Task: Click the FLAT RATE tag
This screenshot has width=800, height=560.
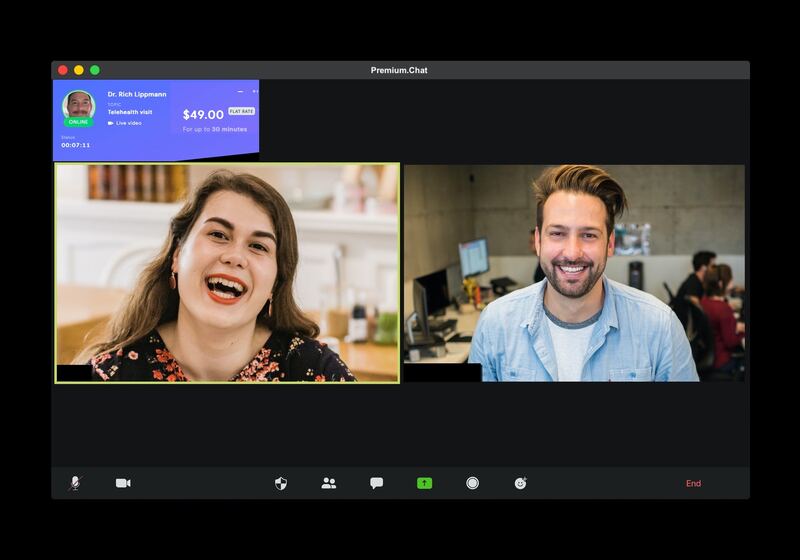Action: coord(241,111)
